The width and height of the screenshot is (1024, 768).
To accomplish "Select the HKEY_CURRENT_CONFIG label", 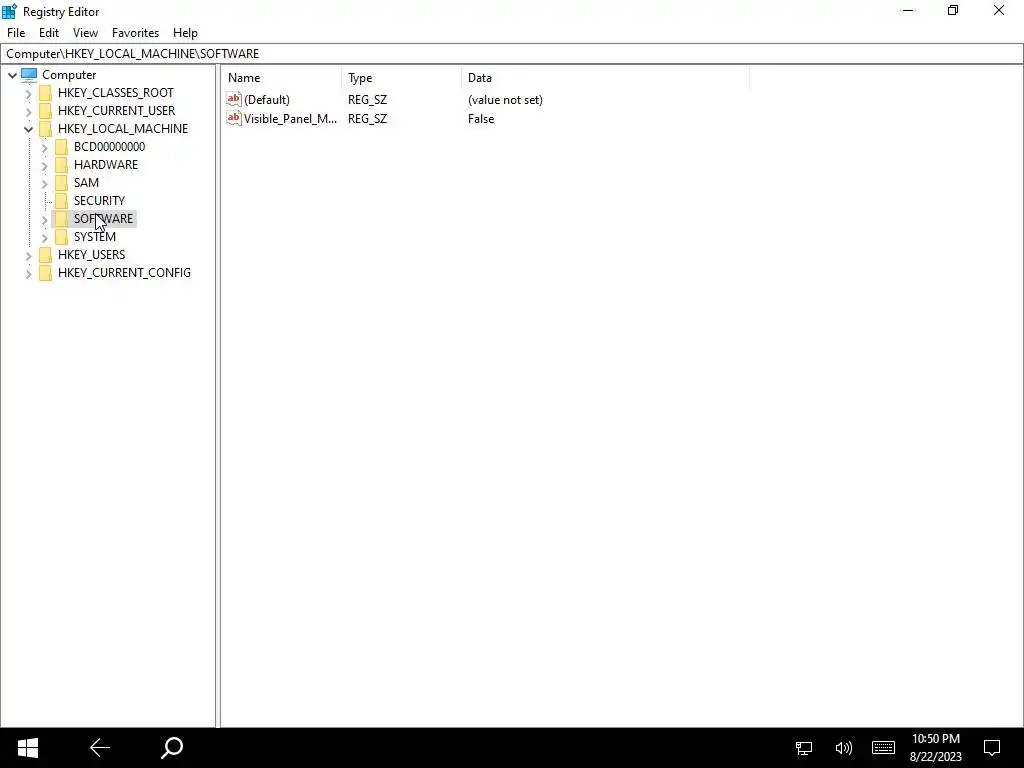I will [124, 273].
